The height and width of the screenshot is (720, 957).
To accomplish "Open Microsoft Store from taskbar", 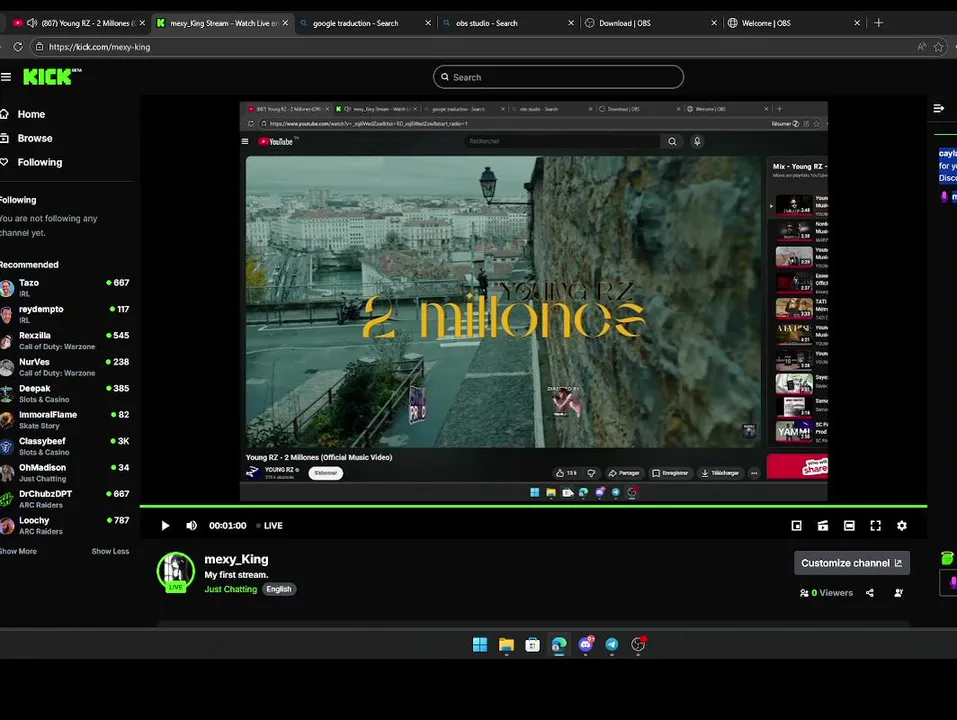I will coord(532,645).
